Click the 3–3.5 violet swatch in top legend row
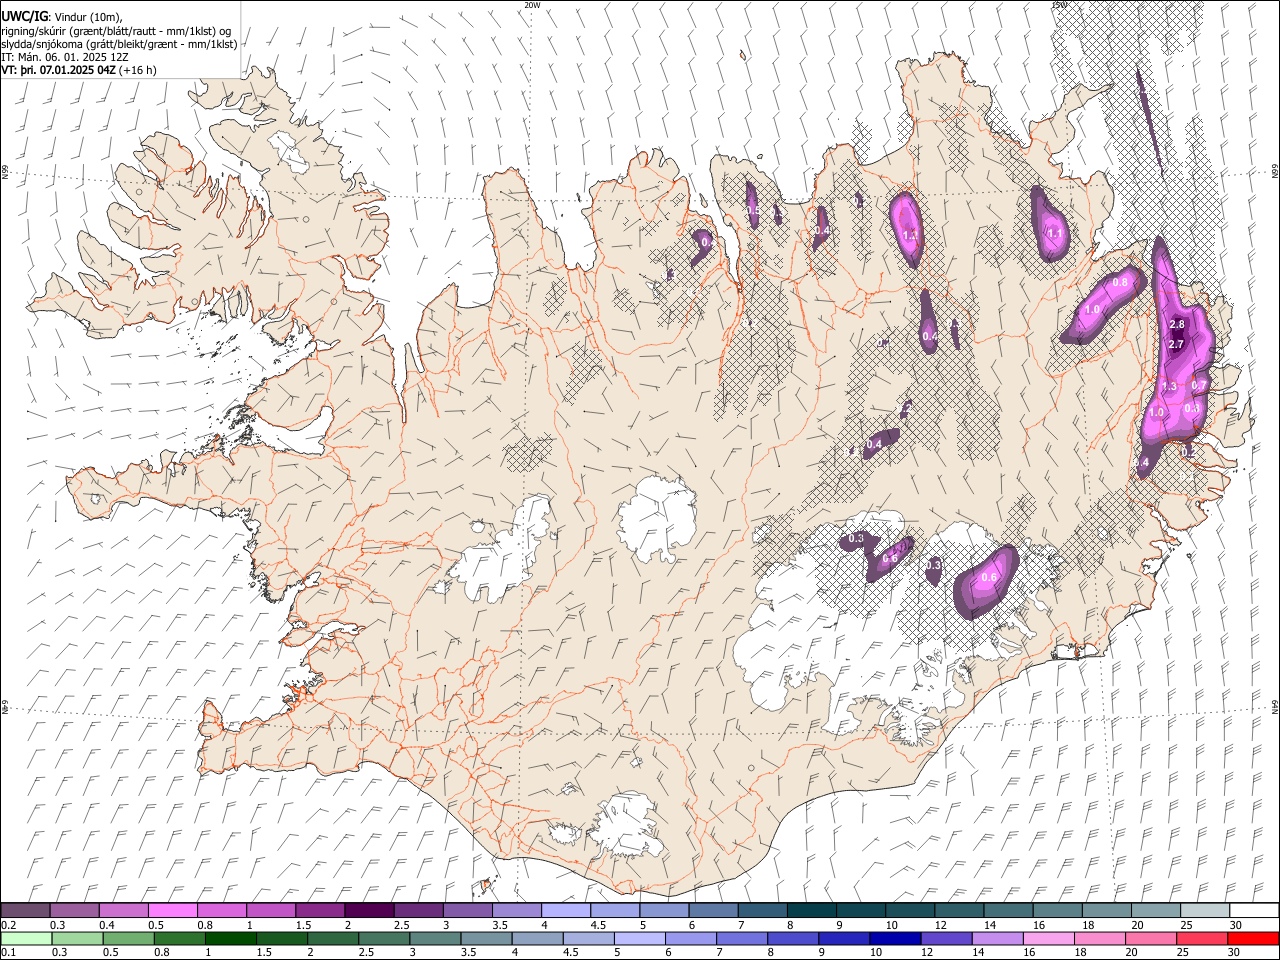This screenshot has width=1280, height=960. coord(468,911)
